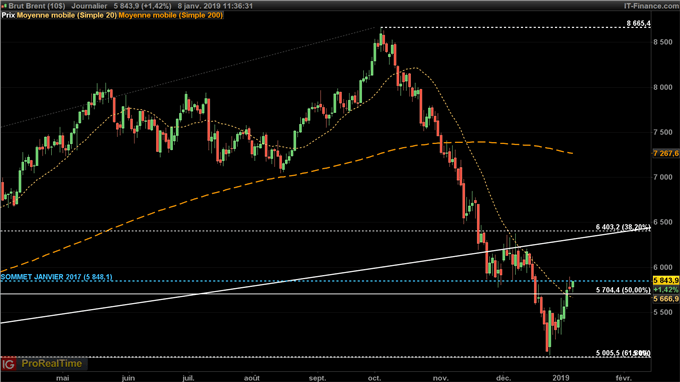Click the 8 000 level on the price axis

point(663,87)
